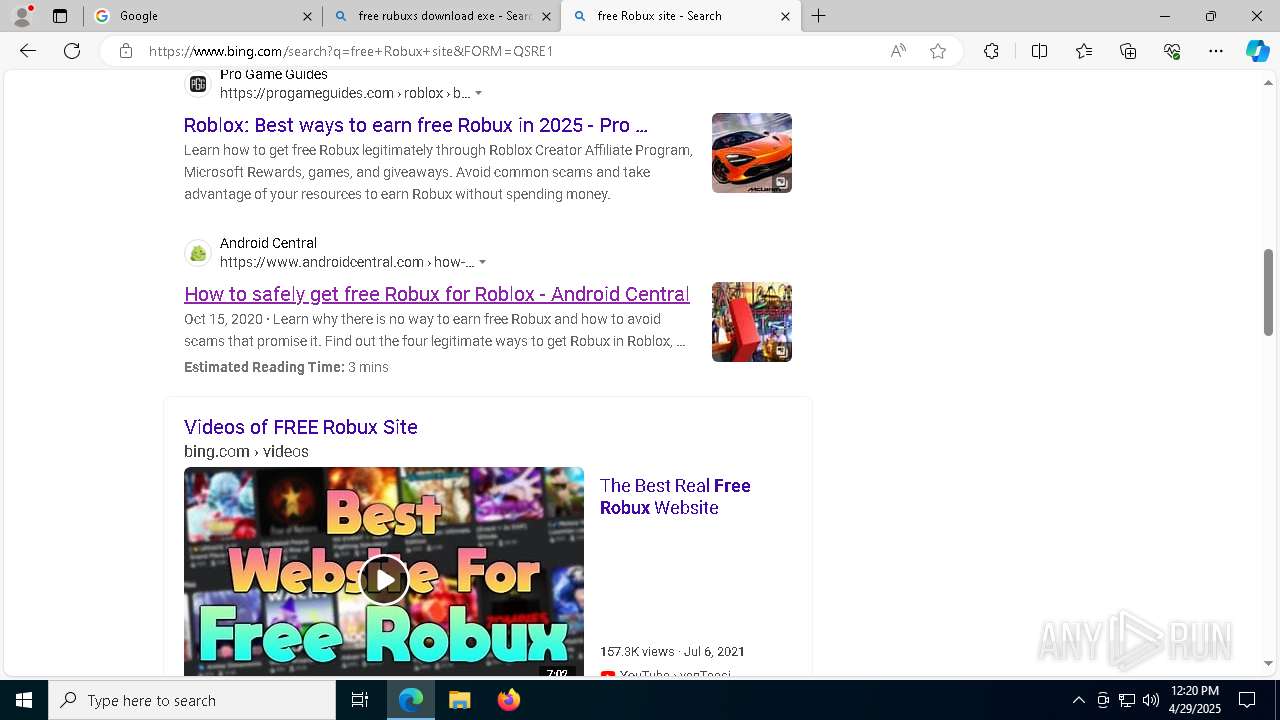Open How to safely get free Robux link

[x=437, y=294]
